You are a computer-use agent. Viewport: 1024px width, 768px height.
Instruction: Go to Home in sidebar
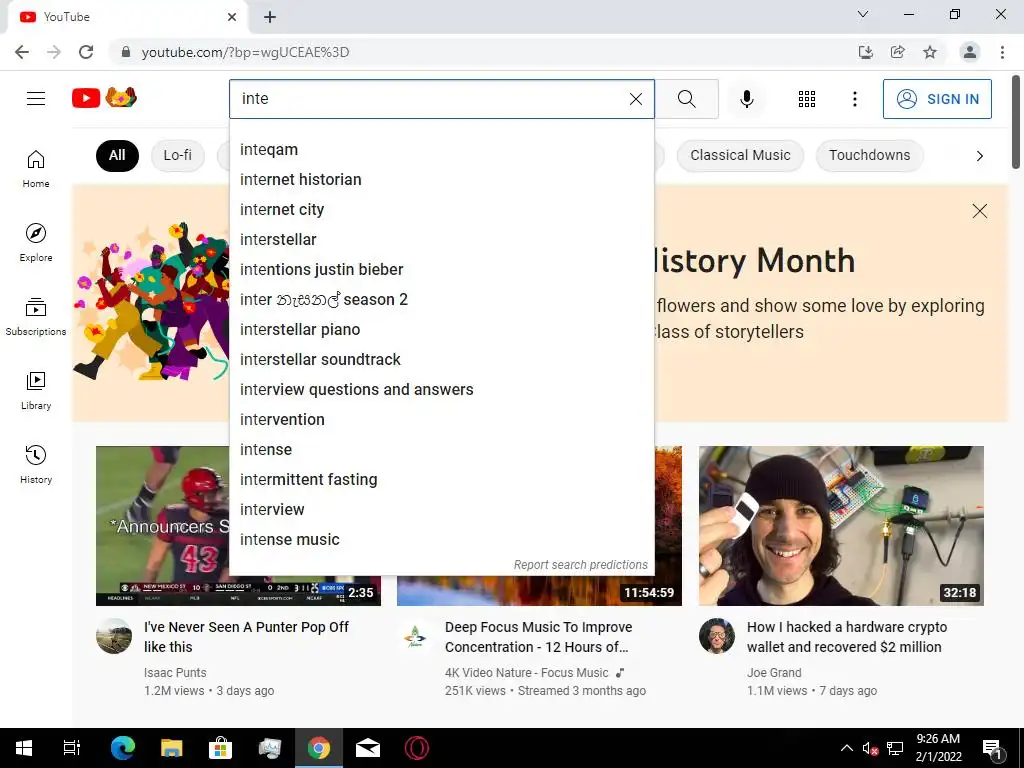[36, 168]
